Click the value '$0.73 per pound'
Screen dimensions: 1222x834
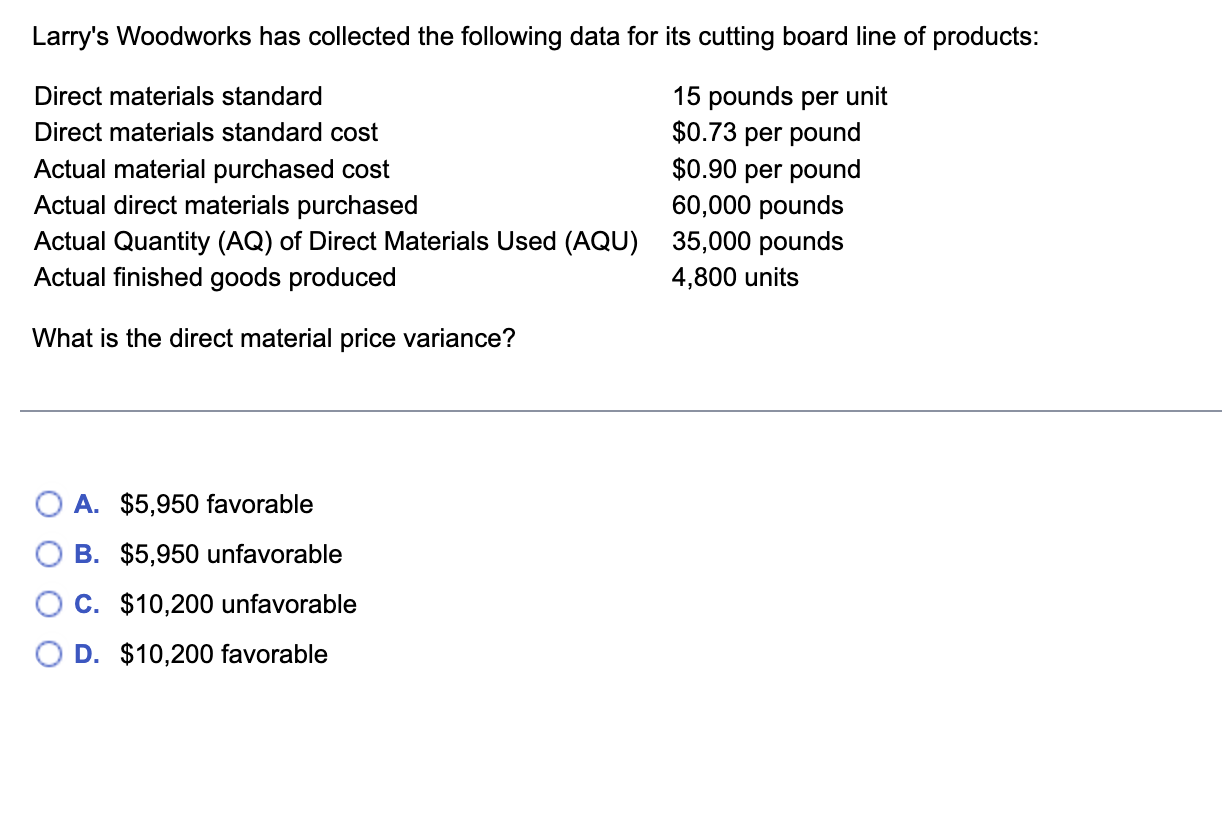[766, 132]
